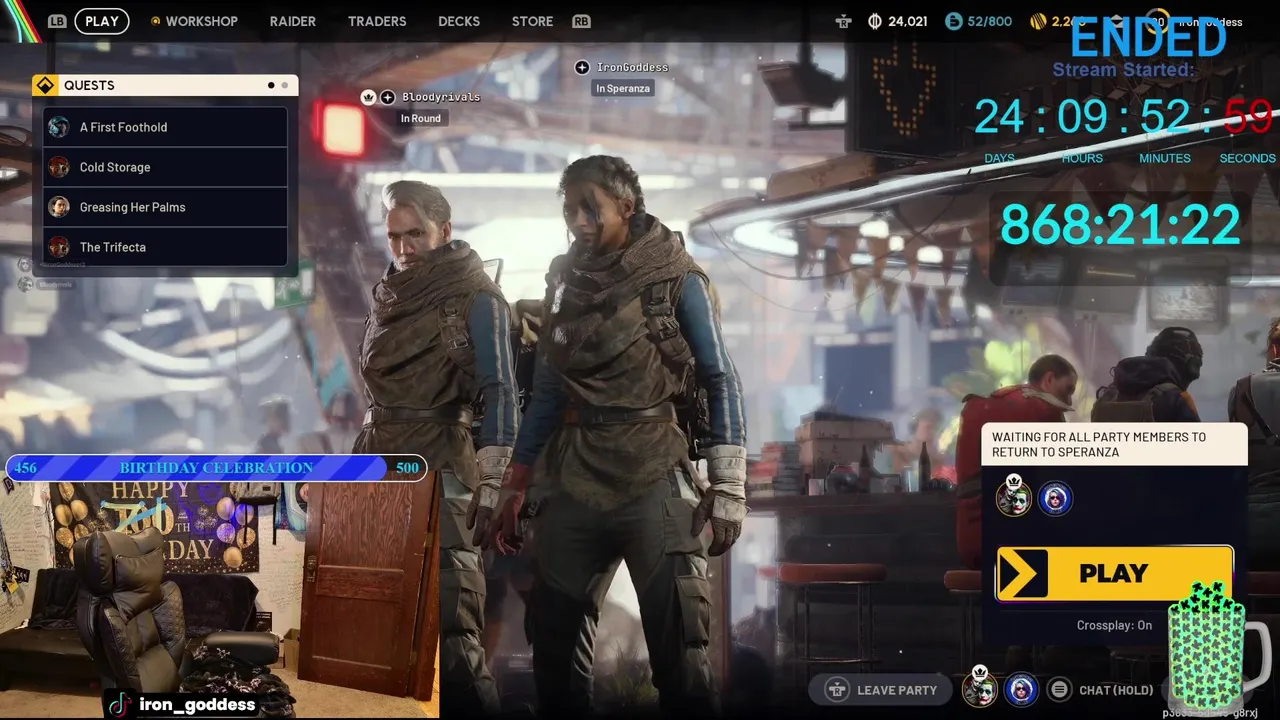Select the IronGoddess player name tag
The height and width of the screenshot is (720, 1280).
click(x=632, y=67)
